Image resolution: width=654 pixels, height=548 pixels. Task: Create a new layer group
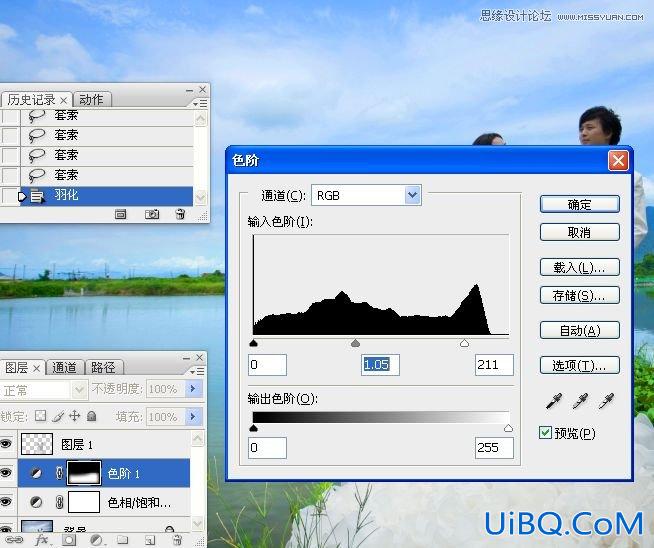point(123,540)
